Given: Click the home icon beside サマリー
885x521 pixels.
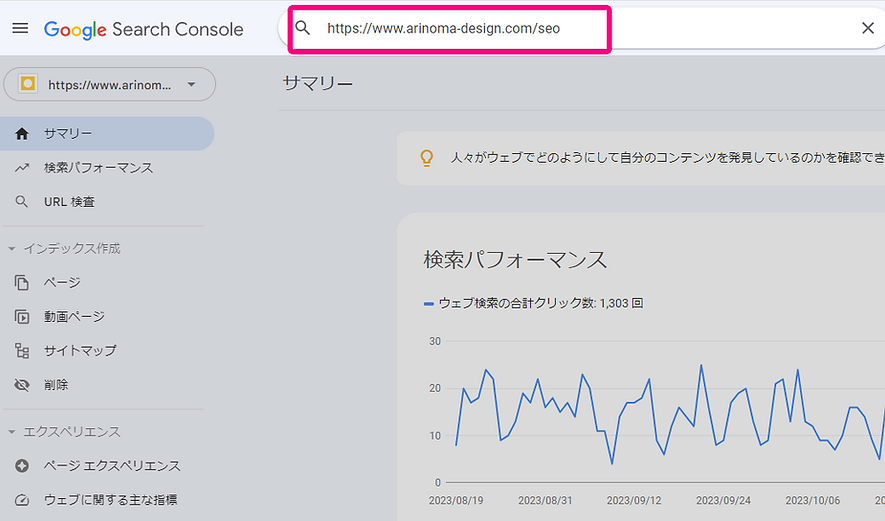Looking at the screenshot, I should (x=22, y=134).
